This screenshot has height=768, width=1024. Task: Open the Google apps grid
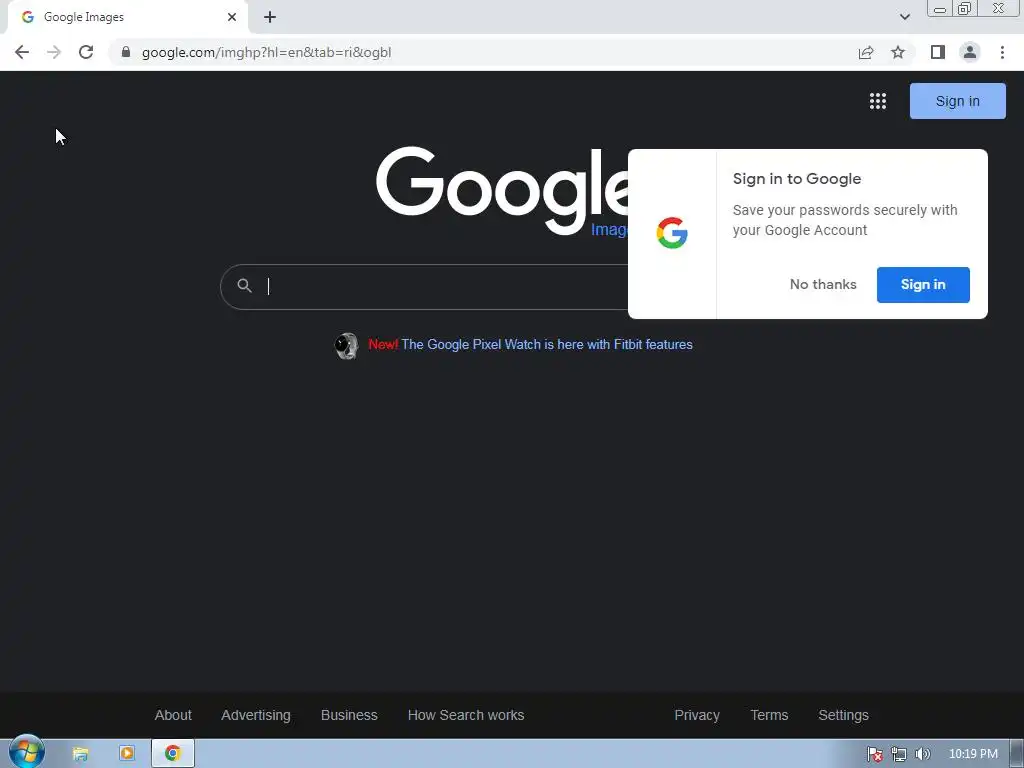pyautogui.click(x=878, y=101)
